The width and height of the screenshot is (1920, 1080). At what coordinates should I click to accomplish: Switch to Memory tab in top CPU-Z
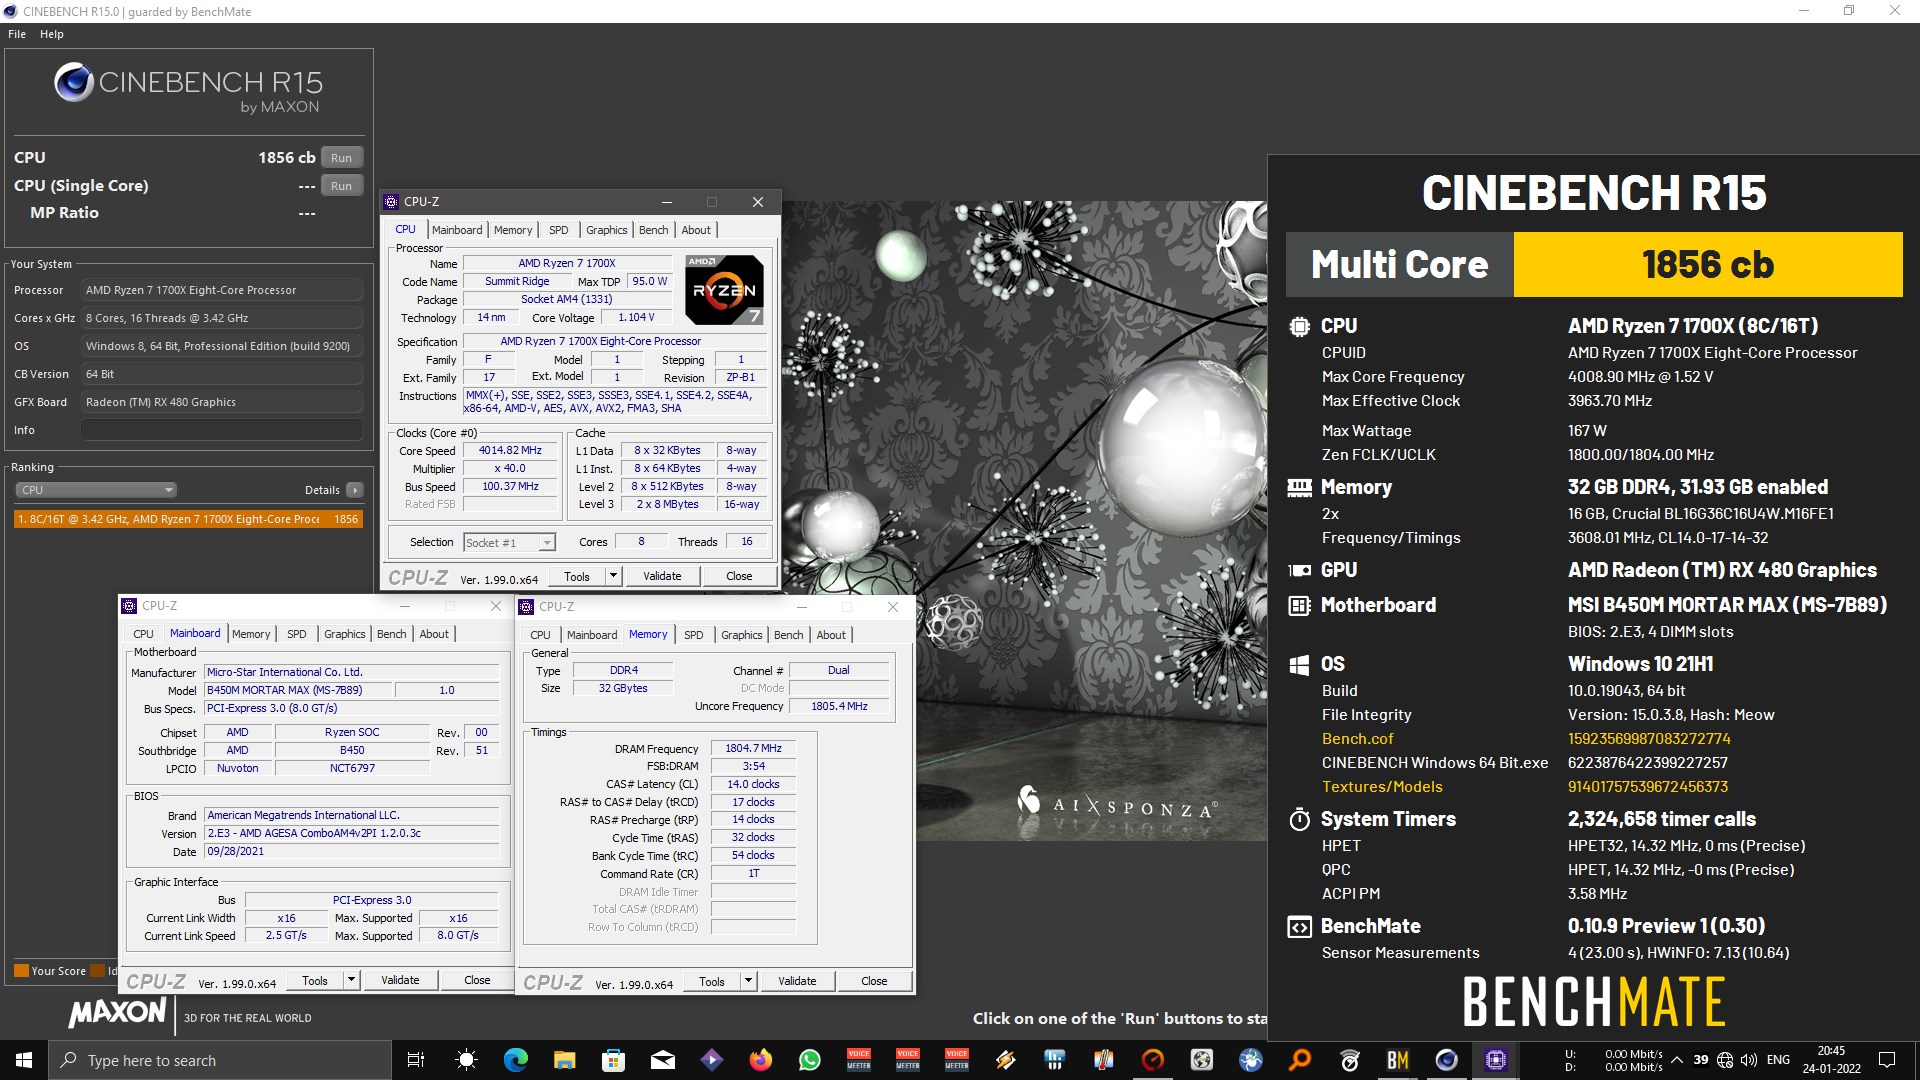coord(513,230)
